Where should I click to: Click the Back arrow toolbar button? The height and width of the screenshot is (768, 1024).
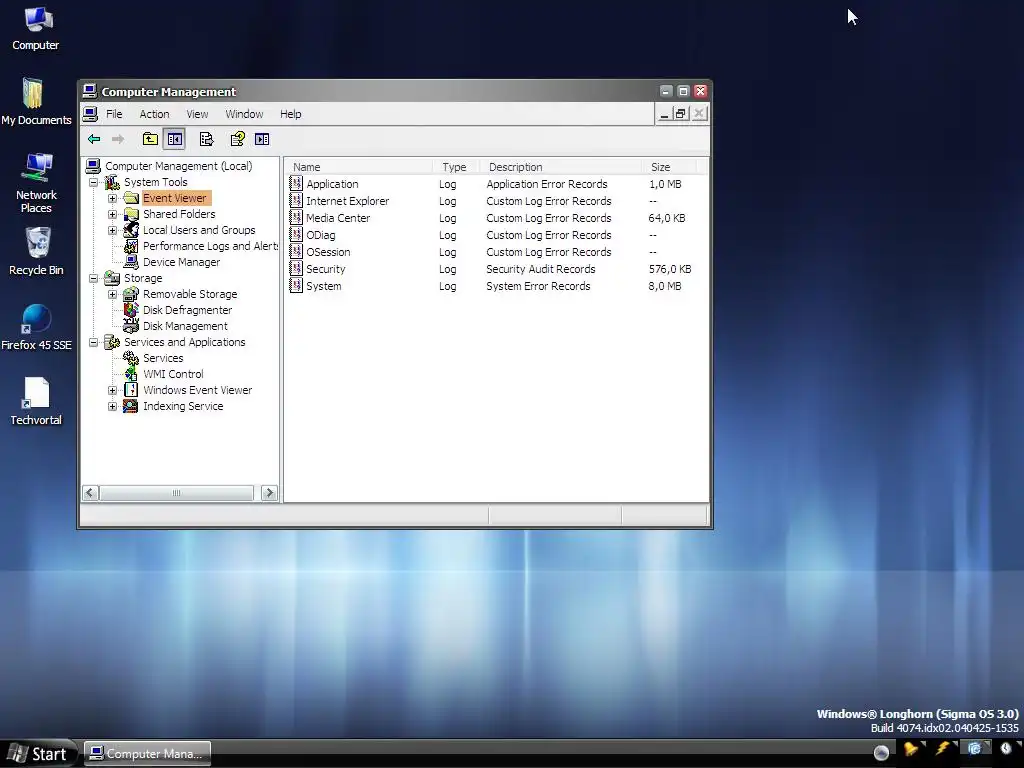click(x=94, y=139)
